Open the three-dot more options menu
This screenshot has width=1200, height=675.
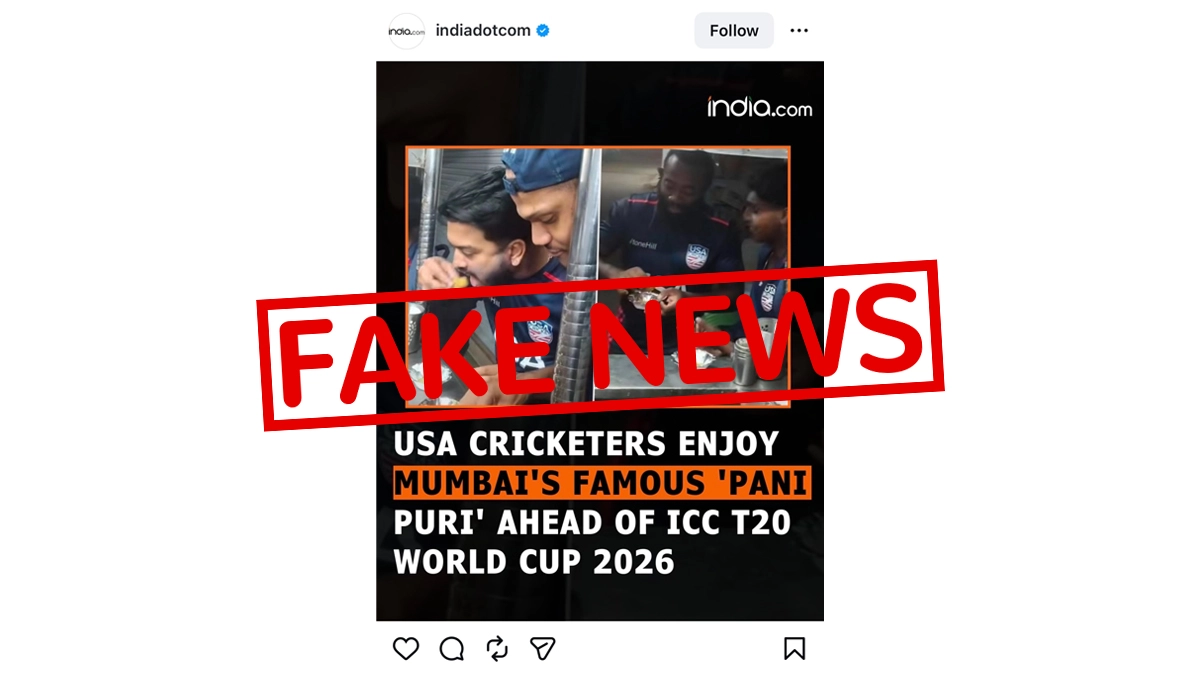click(799, 31)
